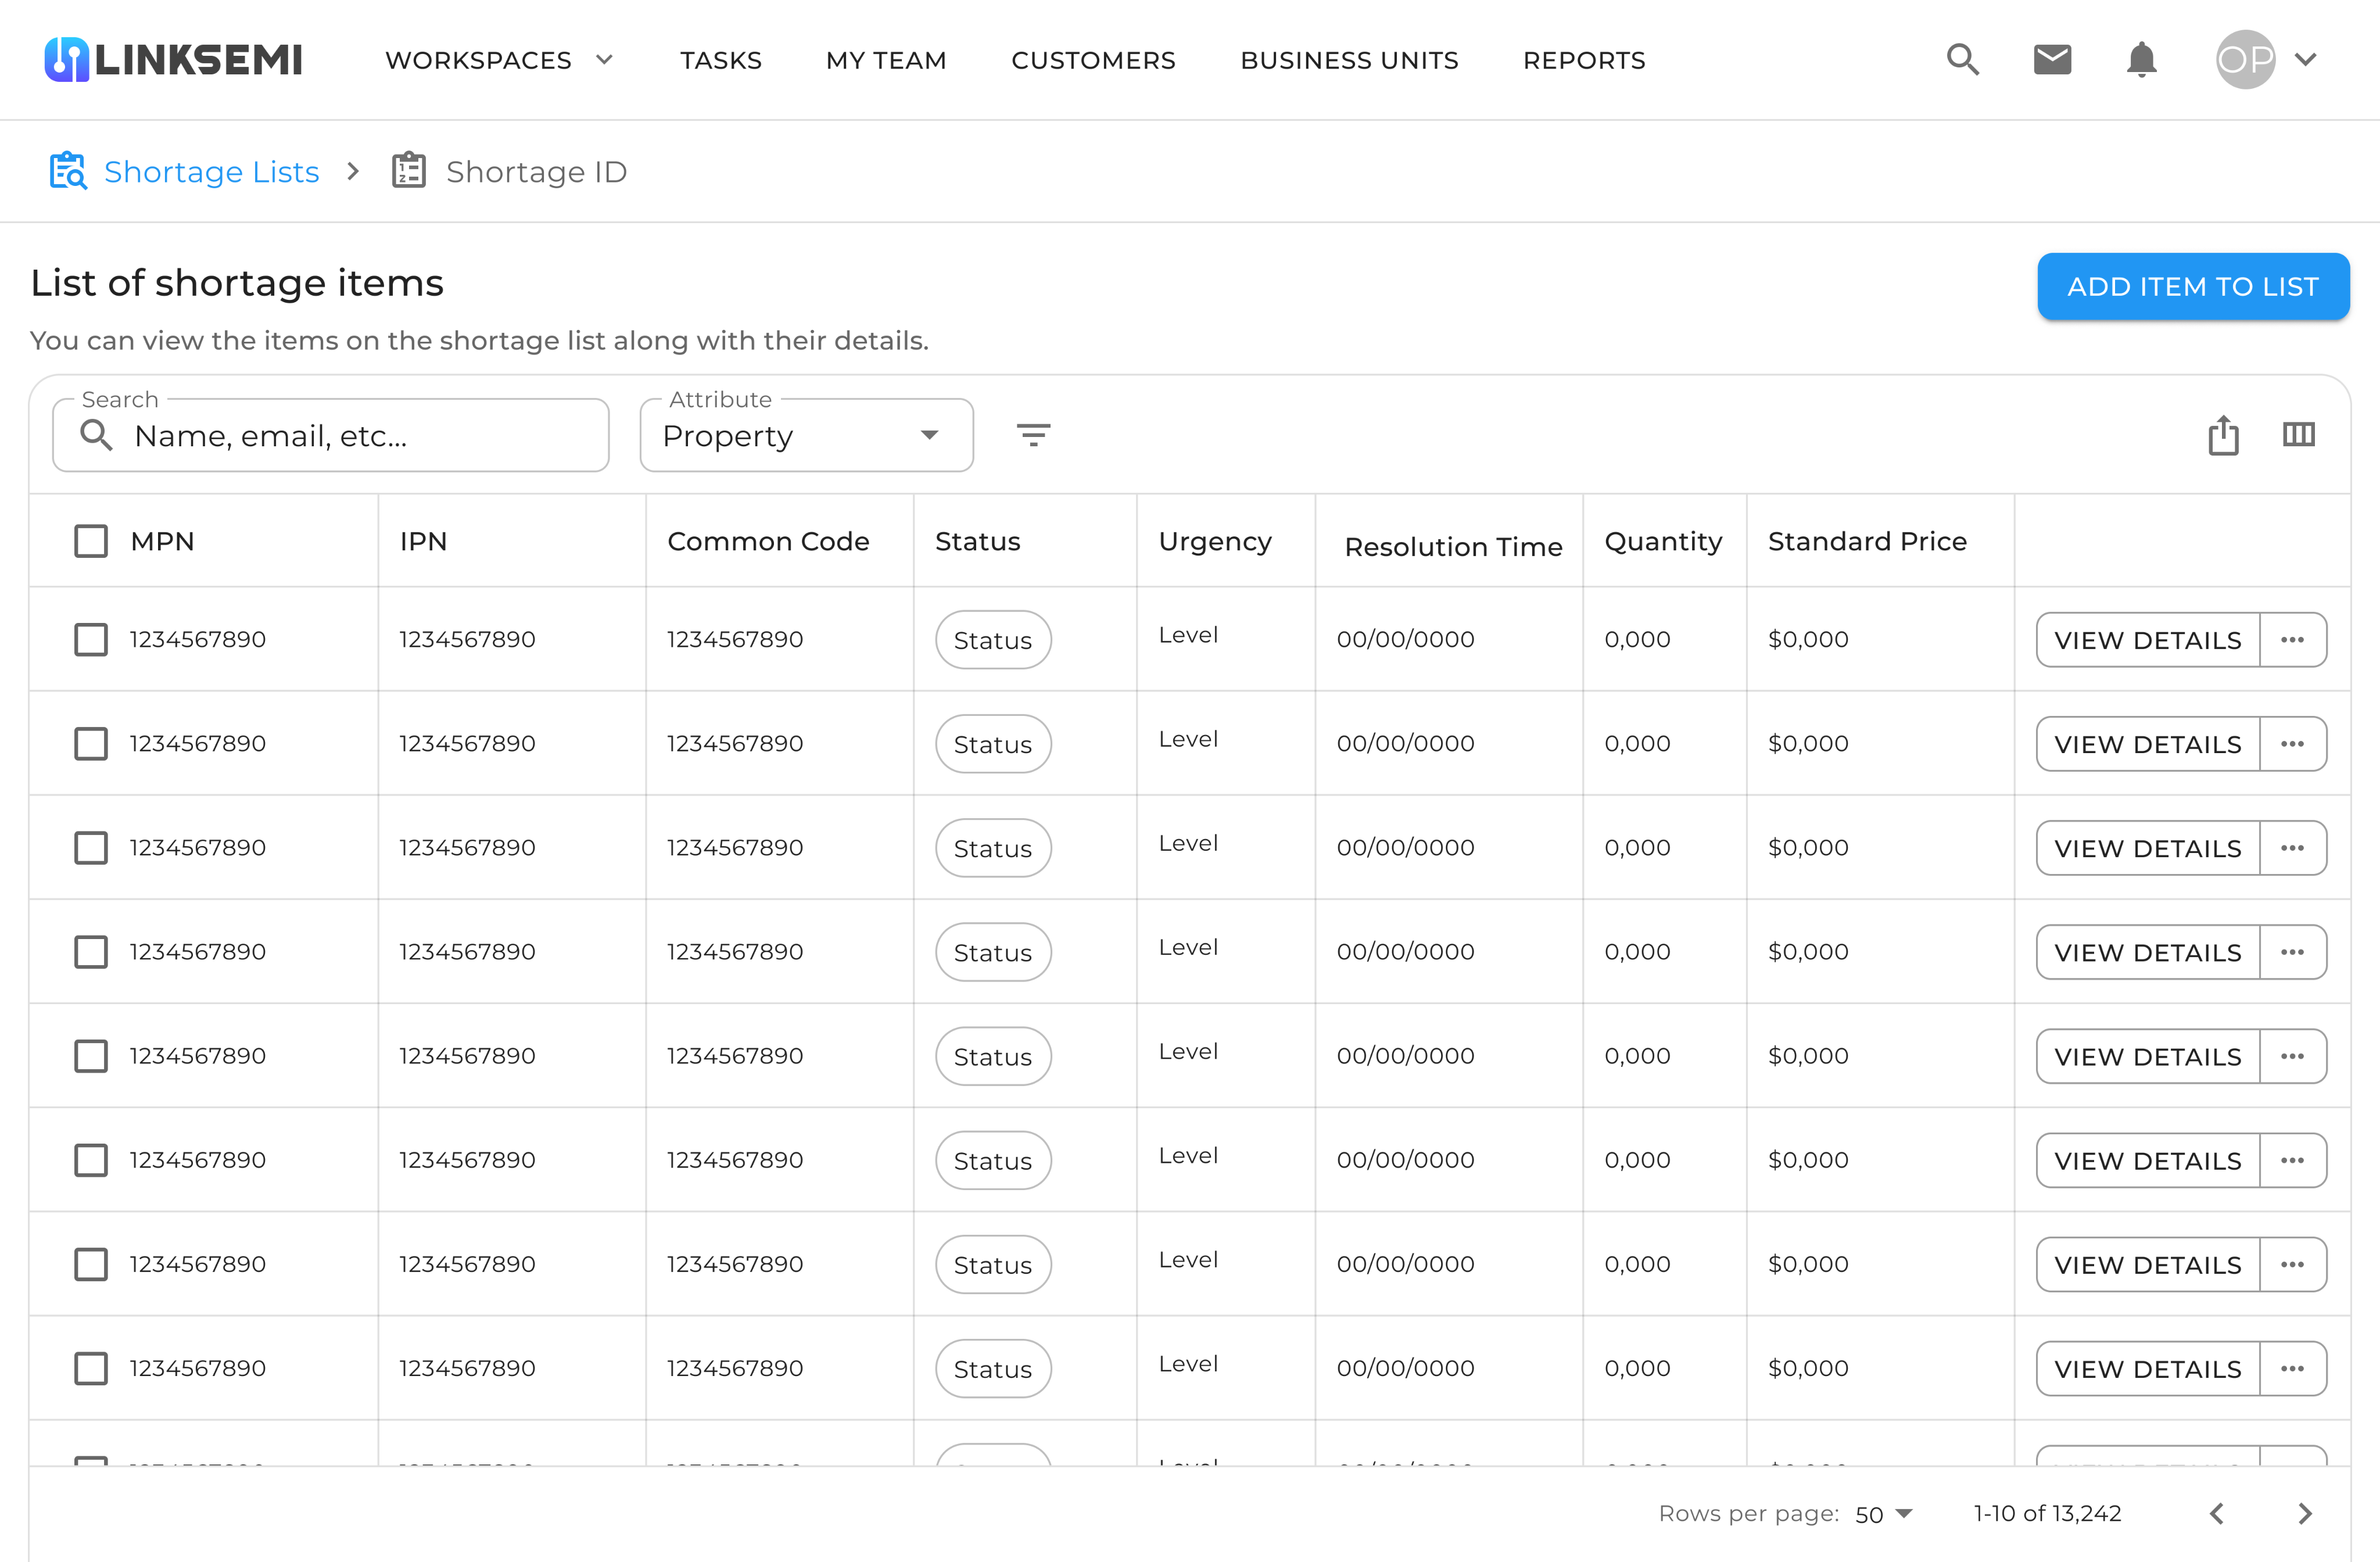Select the third row checkbox
Viewport: 2380px width, 1562px height.
coord(91,848)
